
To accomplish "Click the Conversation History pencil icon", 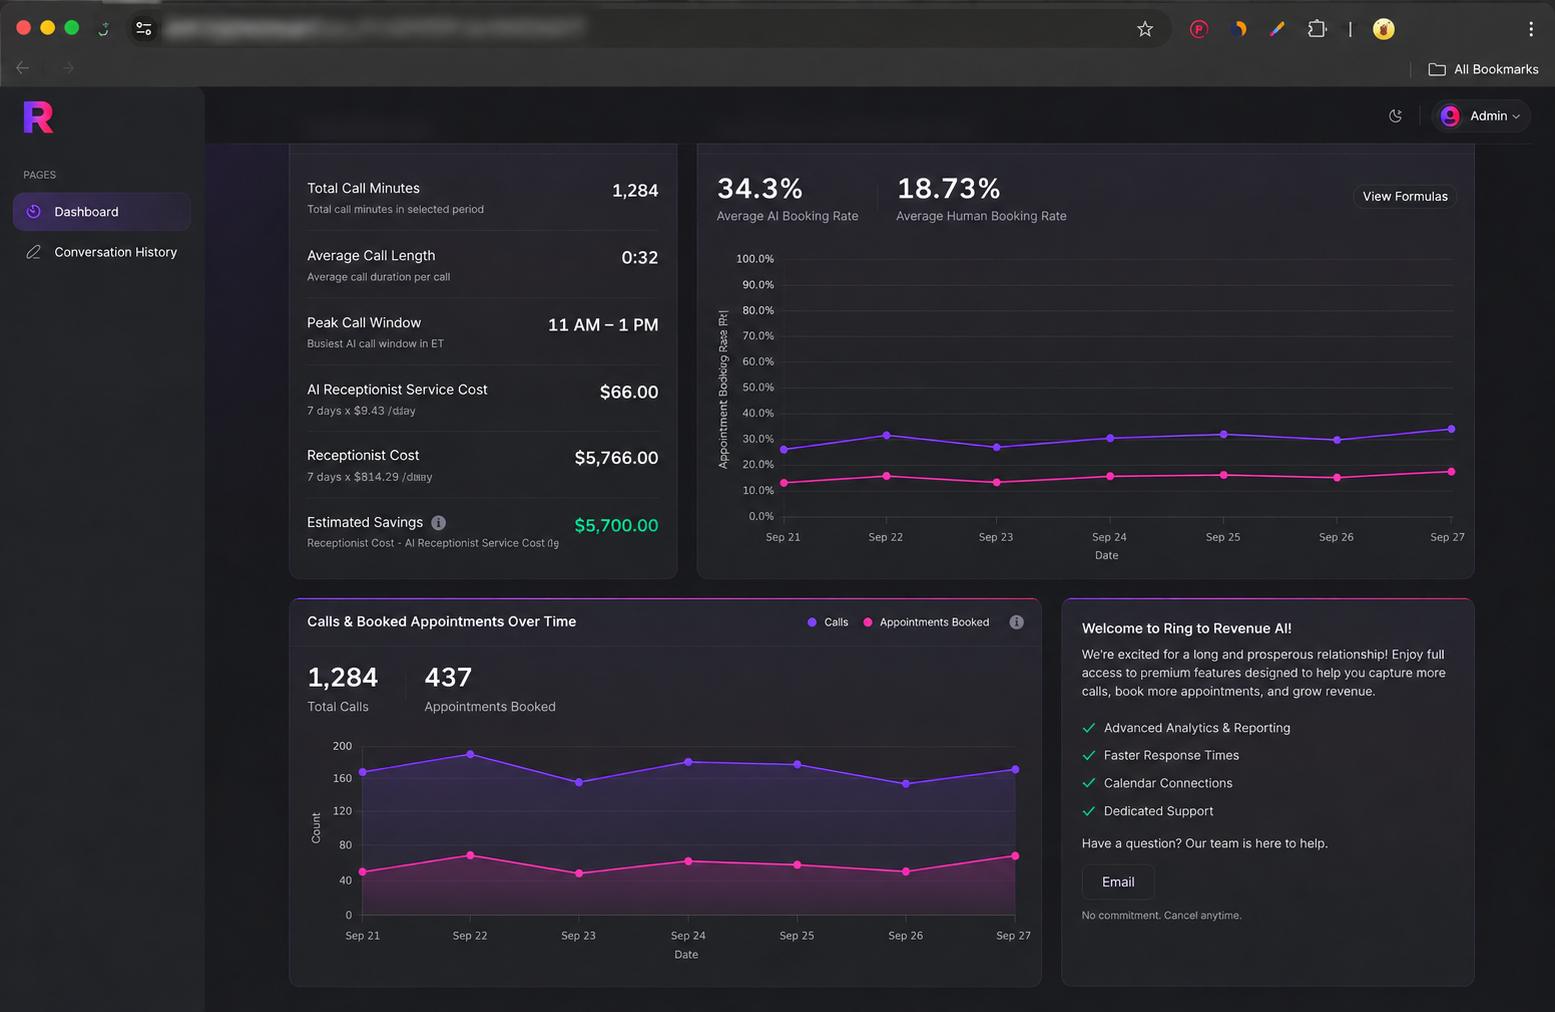I will (33, 252).
